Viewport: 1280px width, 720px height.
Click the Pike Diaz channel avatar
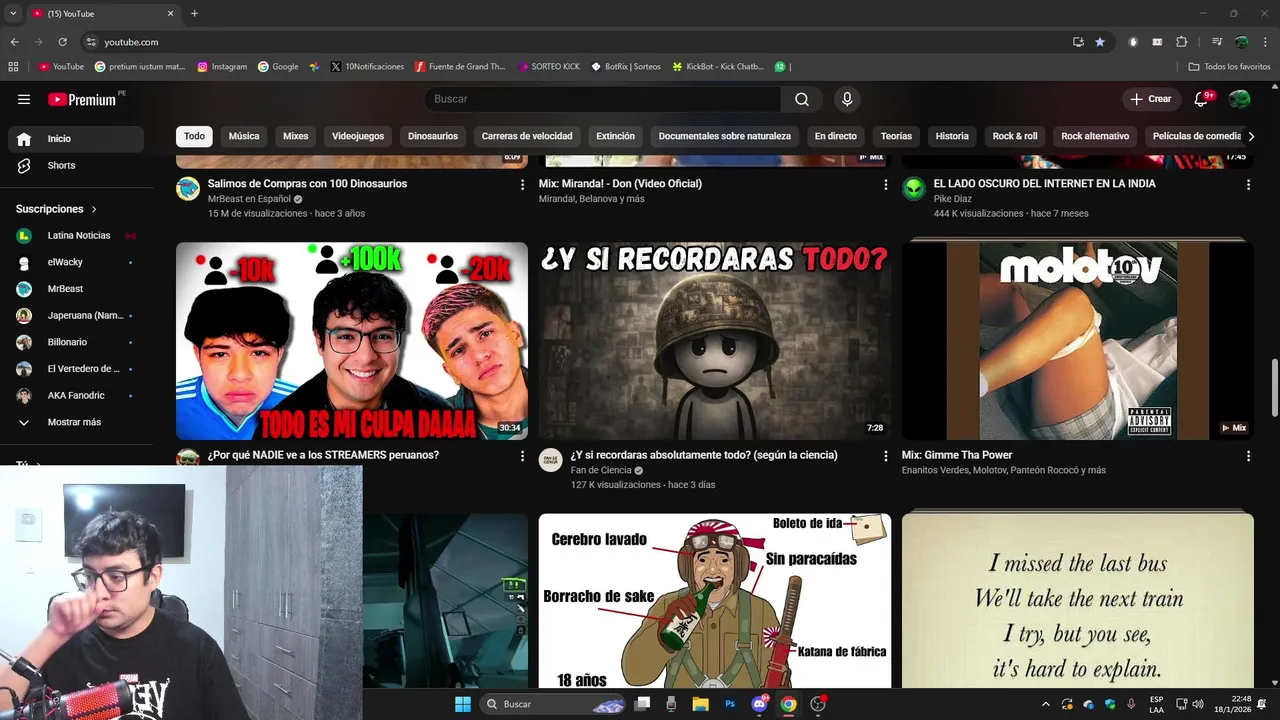tap(914, 189)
